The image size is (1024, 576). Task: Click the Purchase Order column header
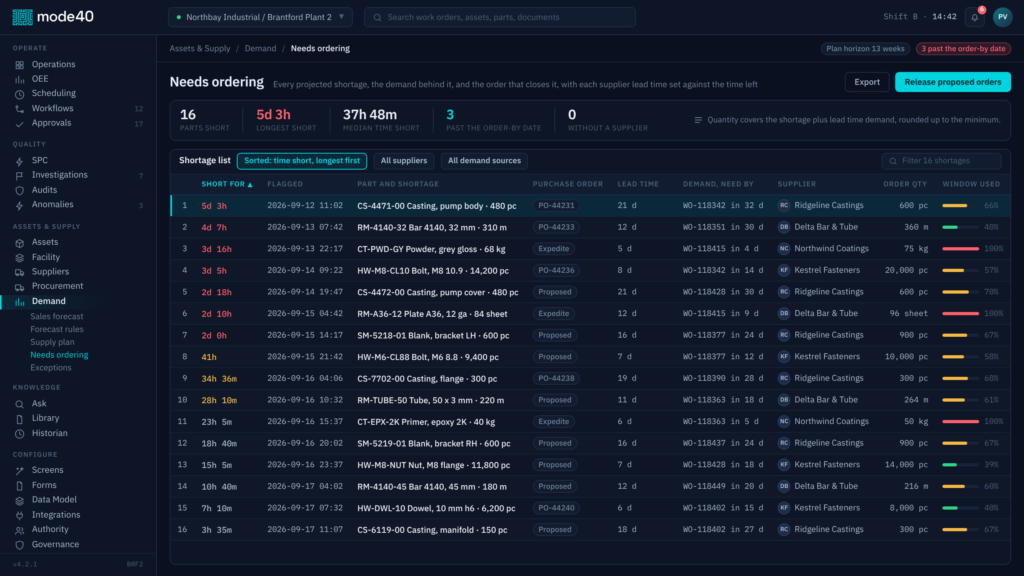click(x=568, y=184)
